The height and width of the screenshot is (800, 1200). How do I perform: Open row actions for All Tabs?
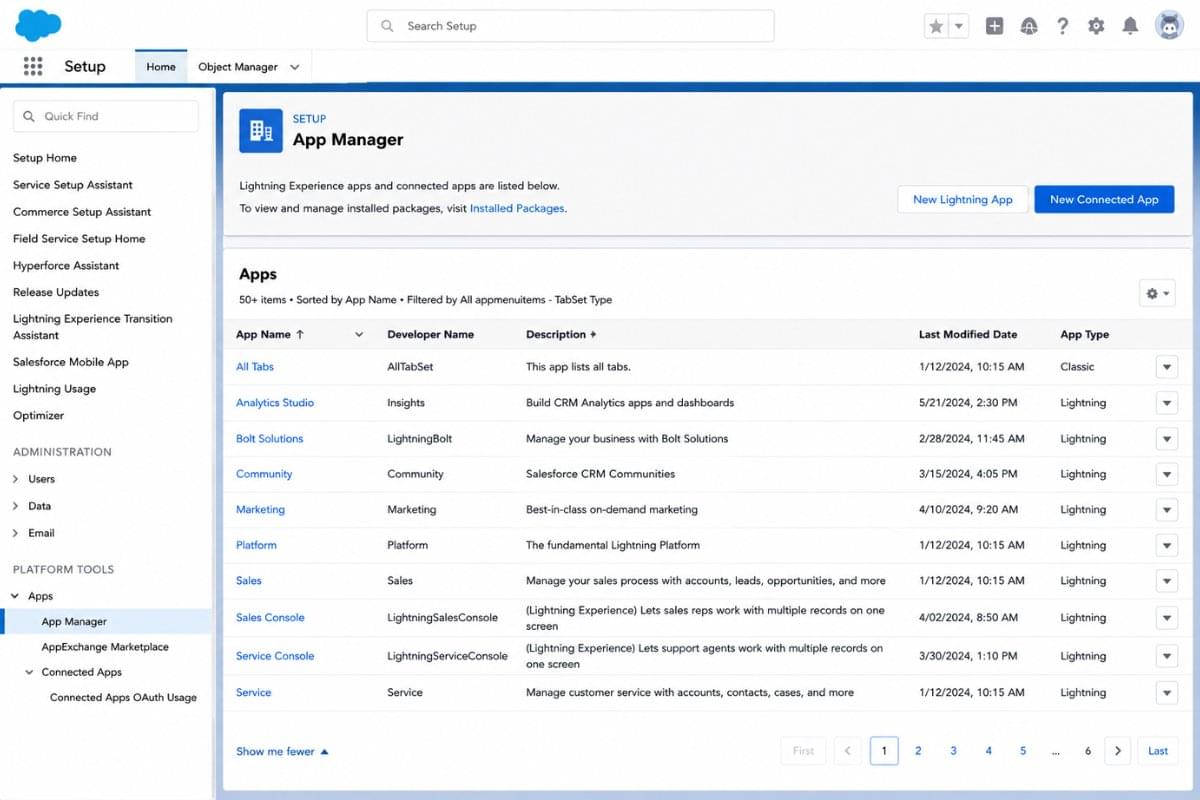coord(1166,367)
